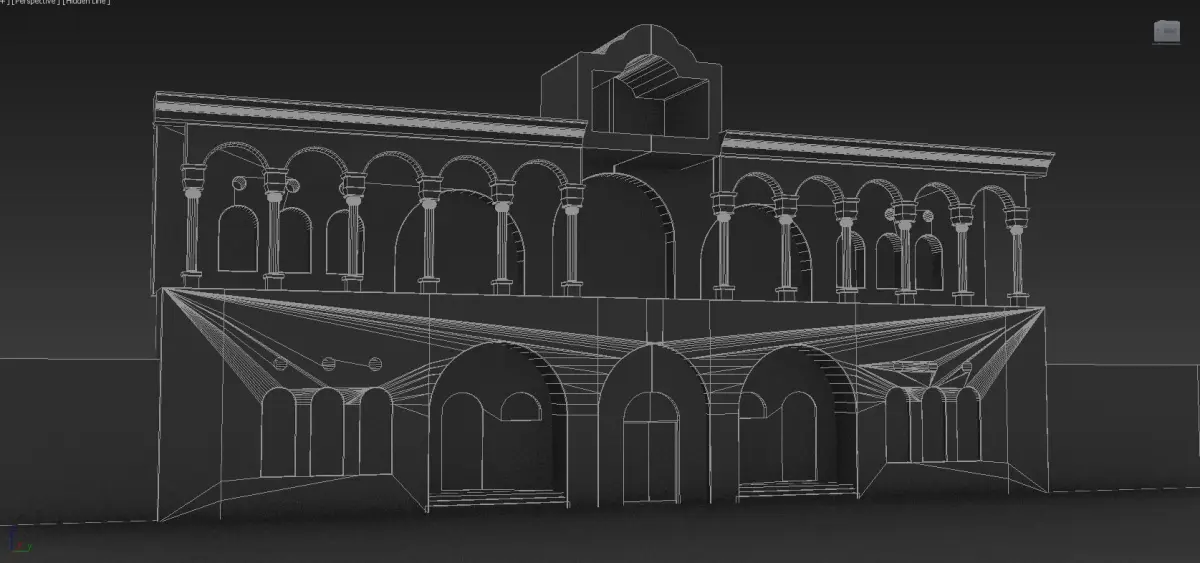The width and height of the screenshot is (1200, 563).
Task: Select the leftmost upper-floor column
Action: (191, 224)
